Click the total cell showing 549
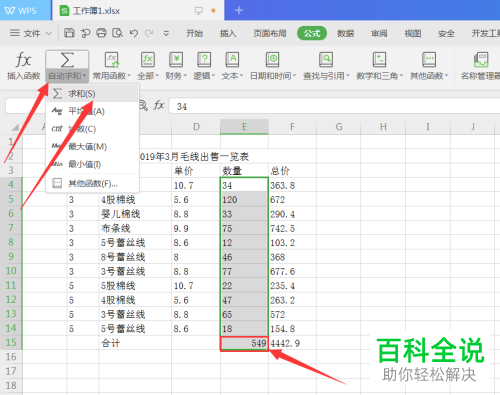500x395 pixels. [244, 343]
